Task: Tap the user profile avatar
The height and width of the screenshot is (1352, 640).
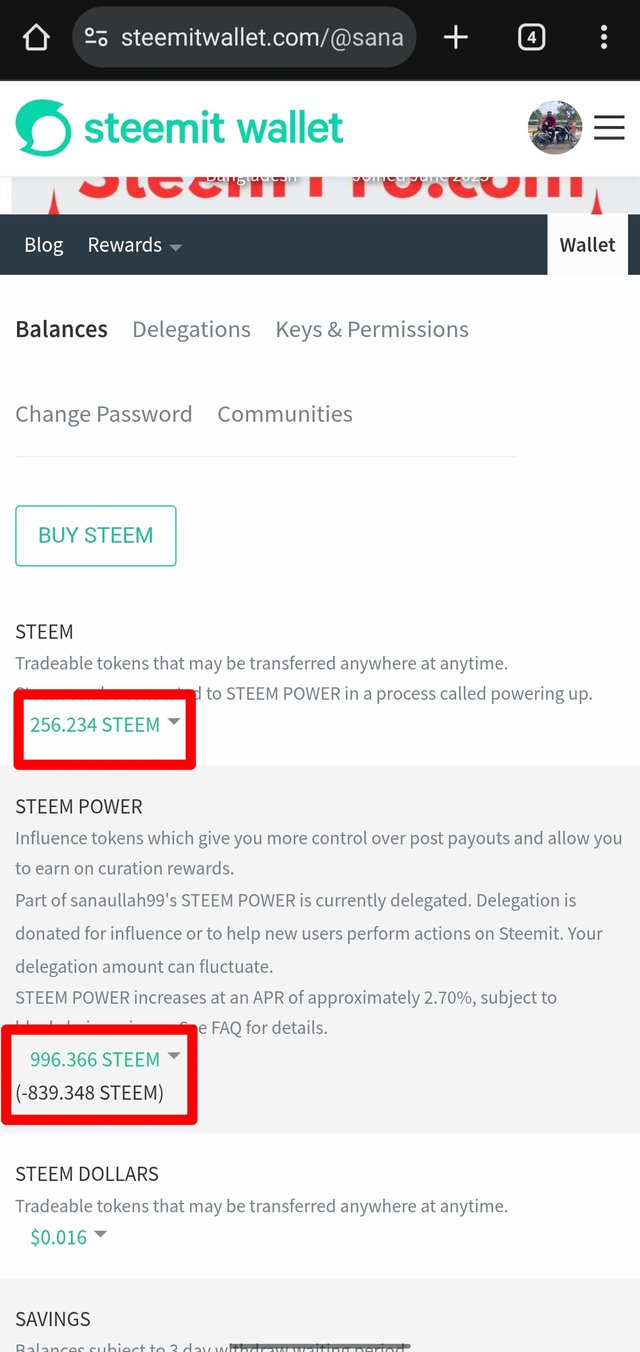Action: [555, 127]
